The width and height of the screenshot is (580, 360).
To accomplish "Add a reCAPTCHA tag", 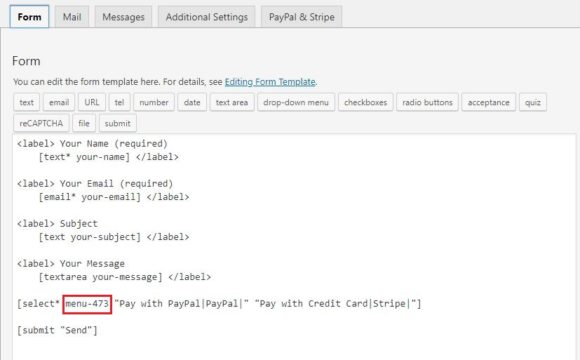I will coord(41,123).
